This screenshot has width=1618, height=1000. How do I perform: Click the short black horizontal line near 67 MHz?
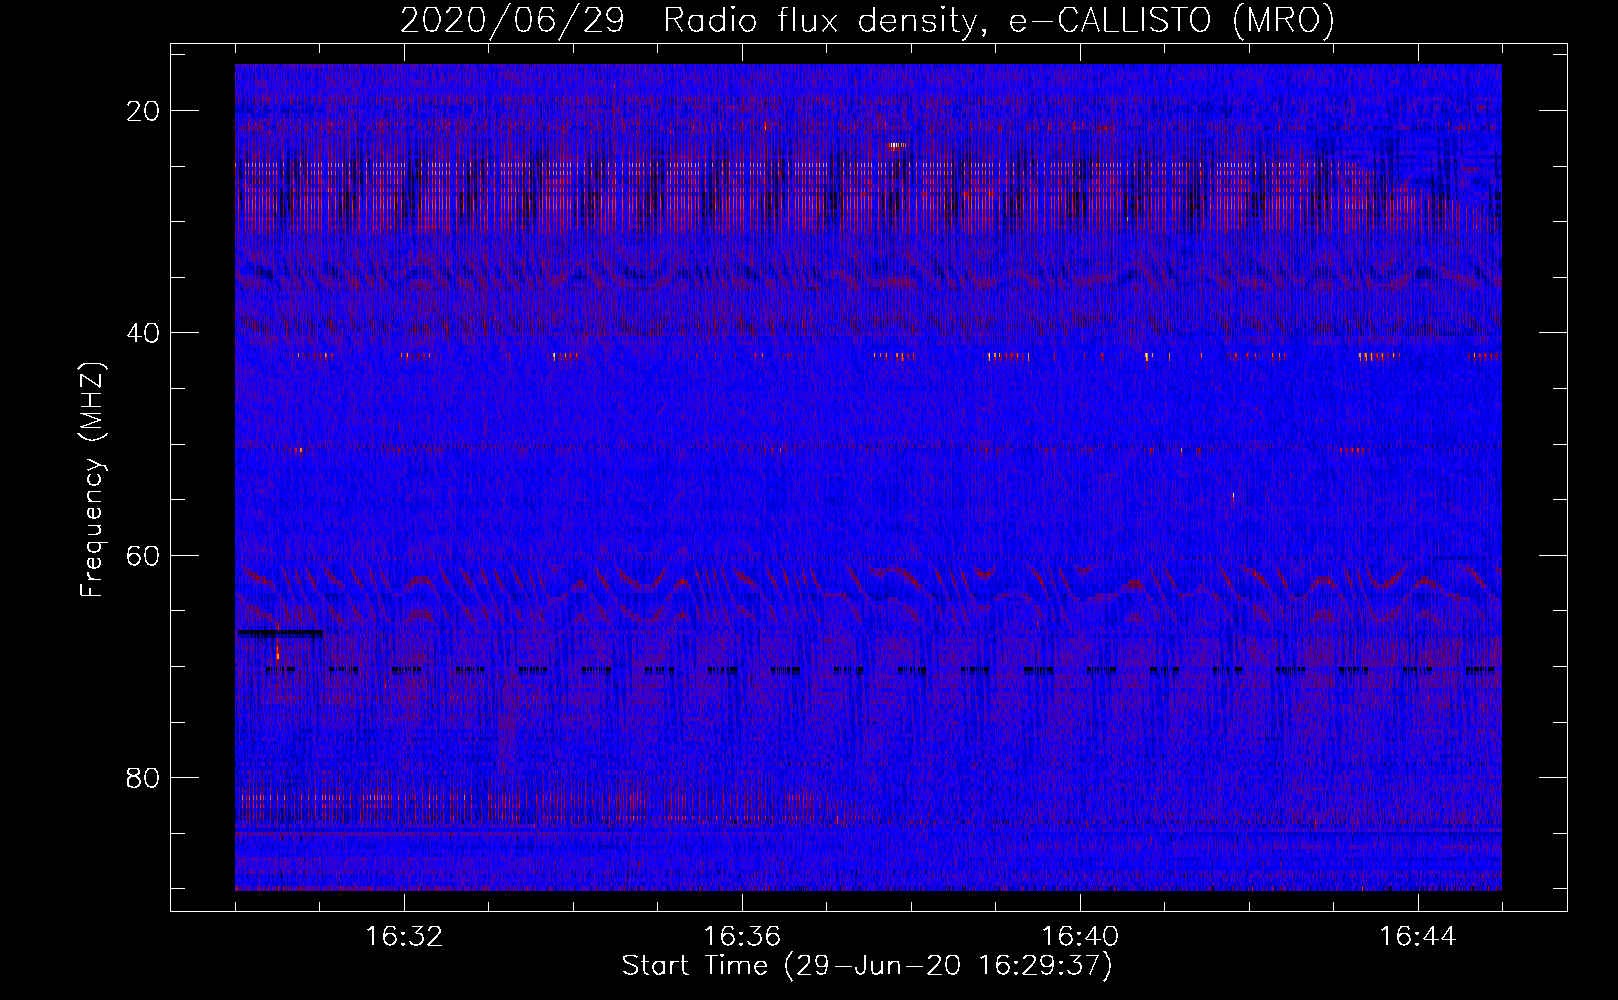(280, 632)
